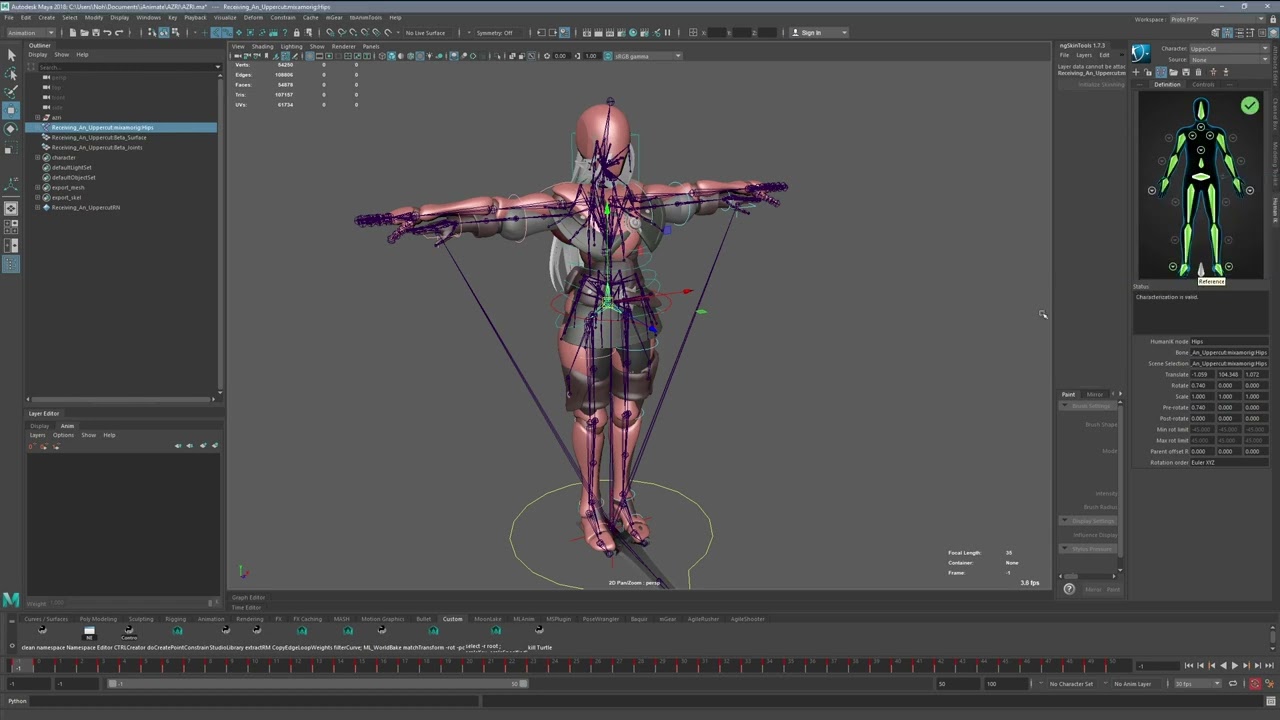Switch to the HumanIK Controls tab
Screen dimensions: 1280x720
click(1203, 84)
